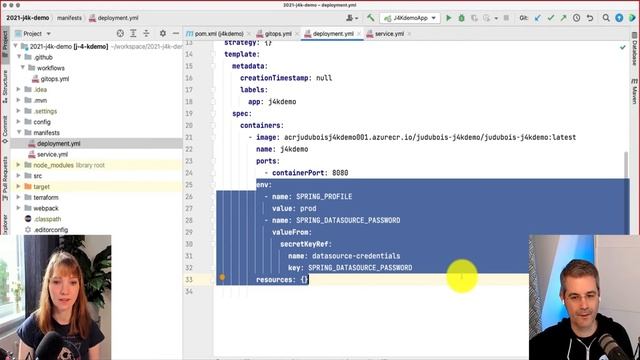Expand All in the Project panel
The height and width of the screenshot is (360, 640).
click(x=133, y=33)
